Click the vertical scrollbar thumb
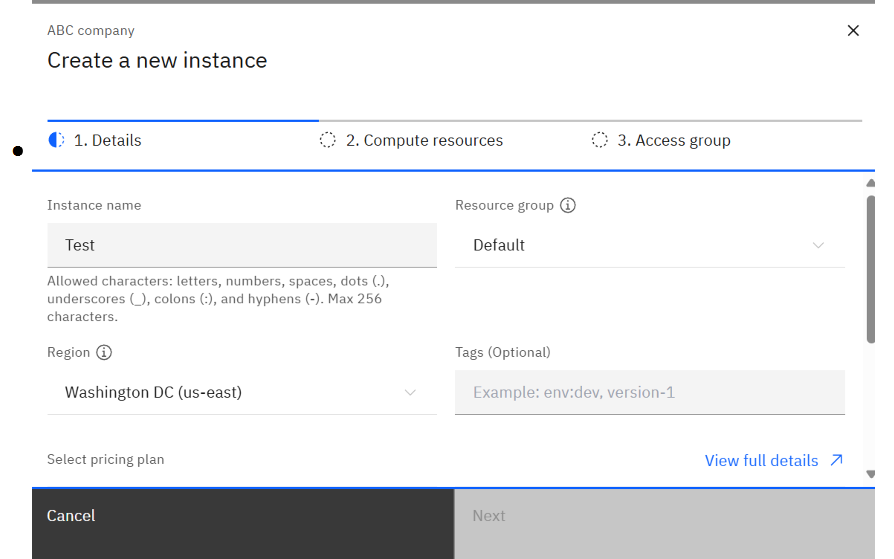Image resolution: width=894 pixels, height=559 pixels. (871, 270)
